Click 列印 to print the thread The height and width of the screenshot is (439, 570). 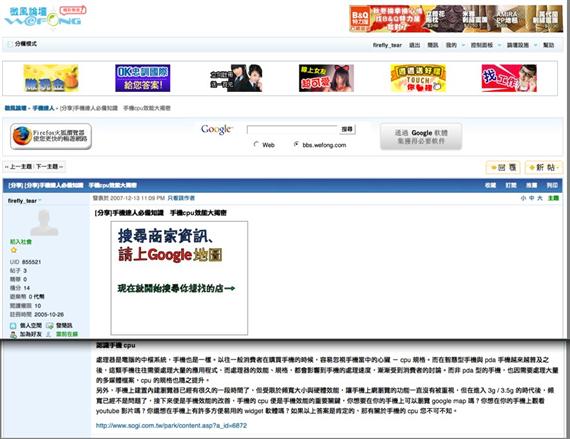point(552,185)
